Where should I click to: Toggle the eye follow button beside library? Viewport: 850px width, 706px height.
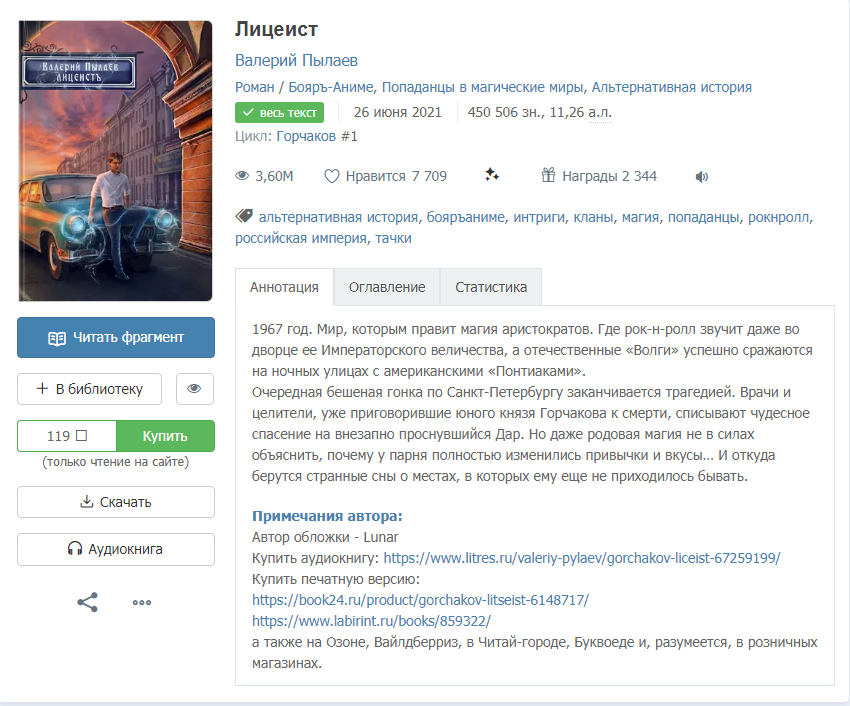[195, 389]
